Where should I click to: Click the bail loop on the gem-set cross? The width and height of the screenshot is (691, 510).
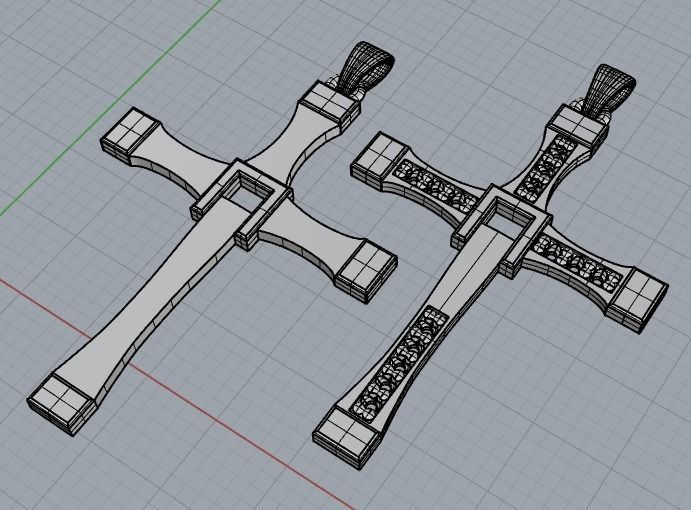(x=608, y=90)
